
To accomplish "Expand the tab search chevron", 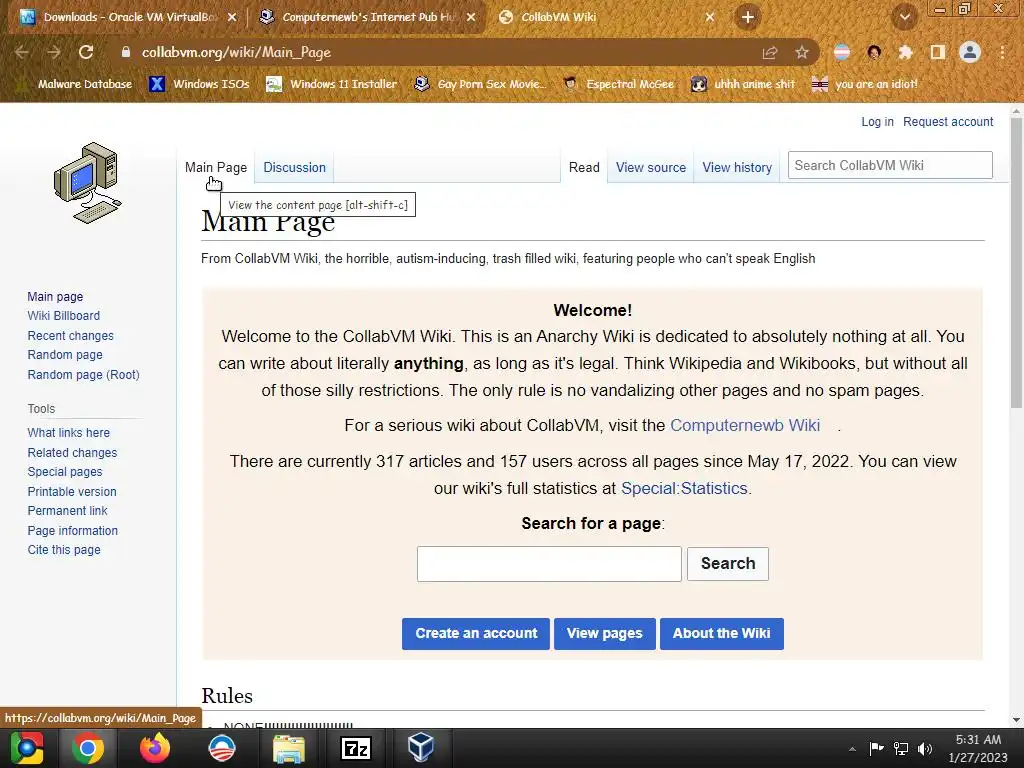I will [x=905, y=17].
